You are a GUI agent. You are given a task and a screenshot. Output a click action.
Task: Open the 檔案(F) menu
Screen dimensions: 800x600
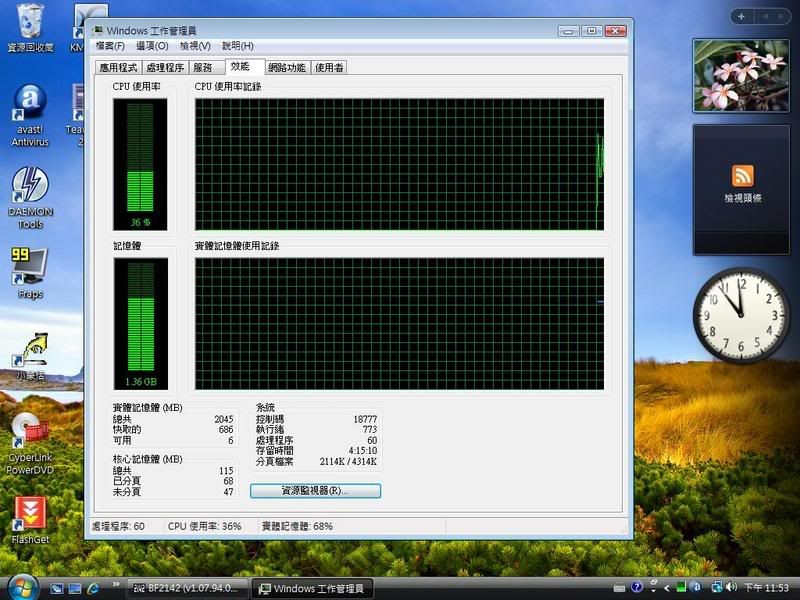[110, 46]
